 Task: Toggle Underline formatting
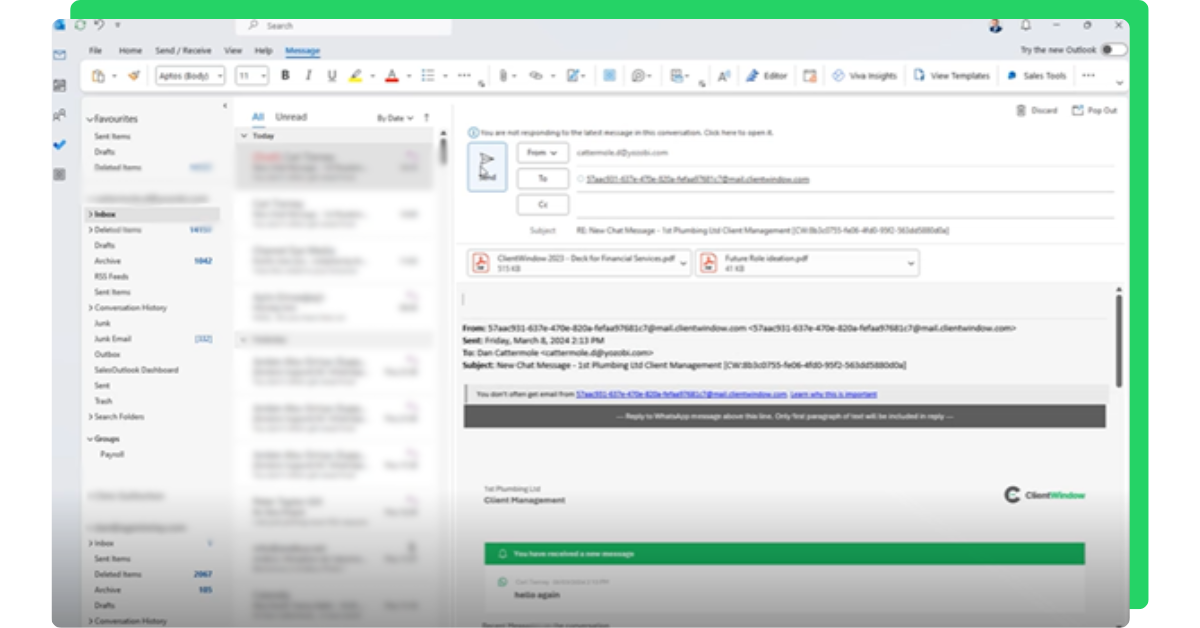(x=332, y=76)
